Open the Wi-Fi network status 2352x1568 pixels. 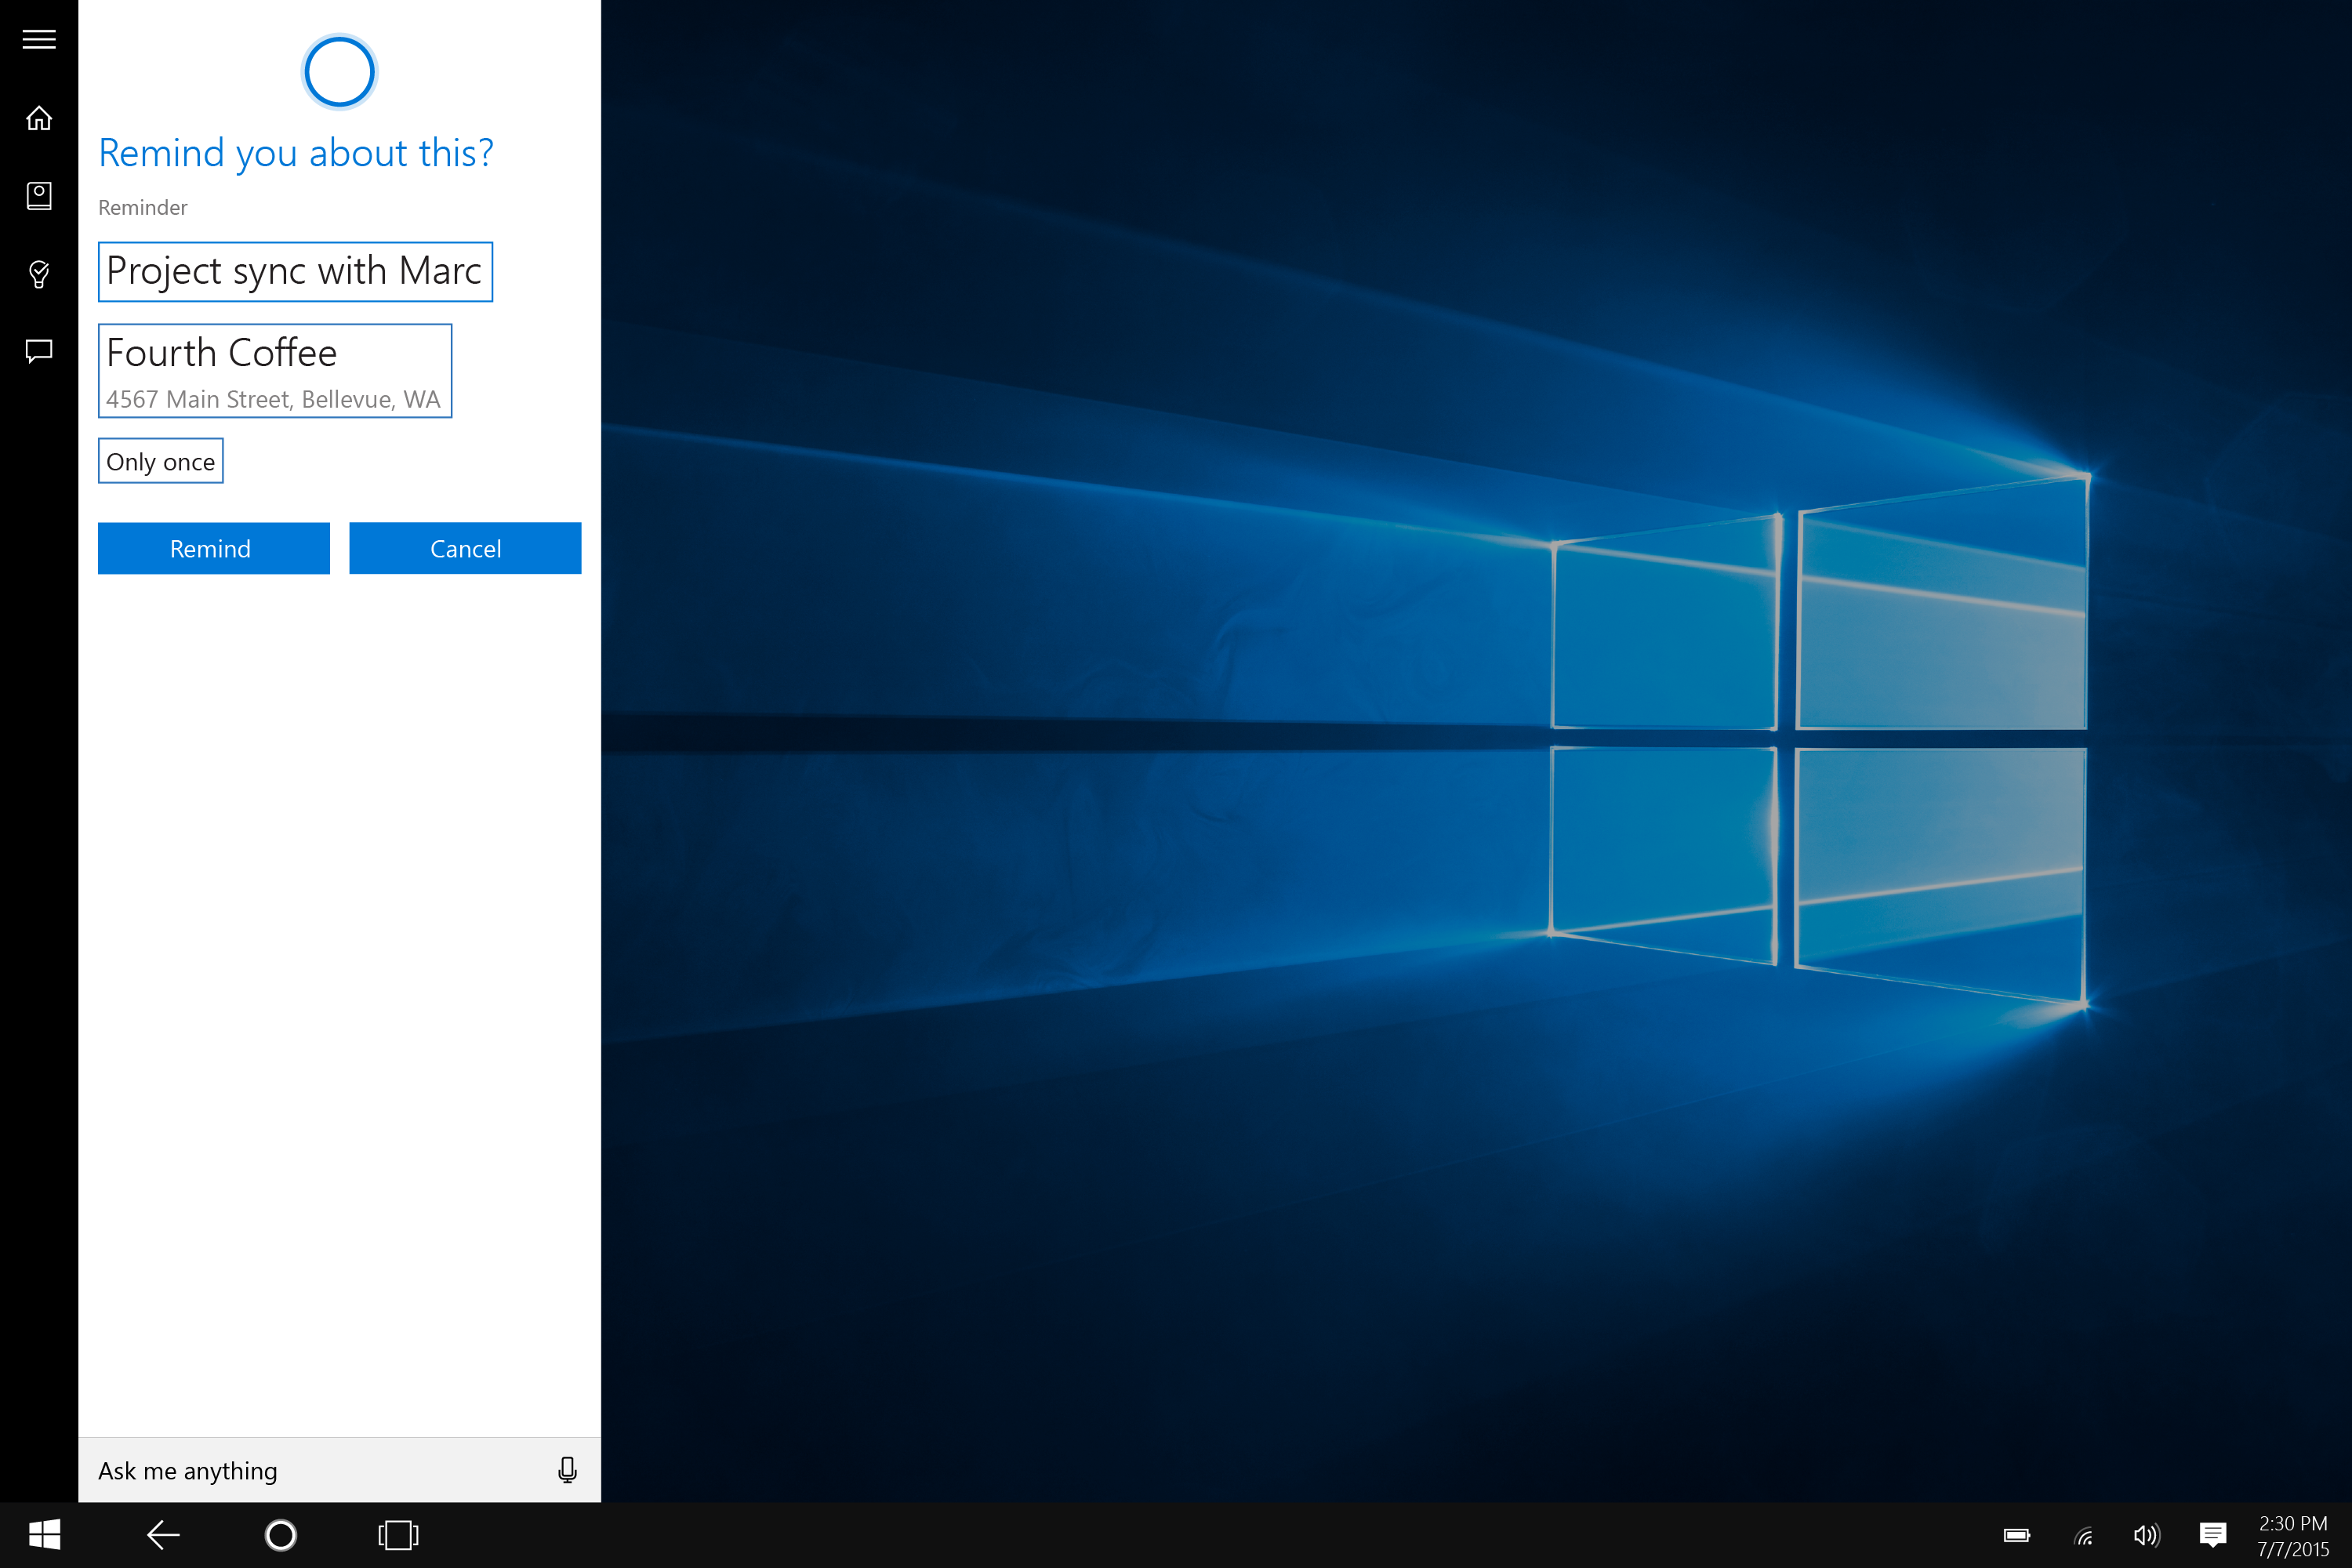click(x=2083, y=1535)
